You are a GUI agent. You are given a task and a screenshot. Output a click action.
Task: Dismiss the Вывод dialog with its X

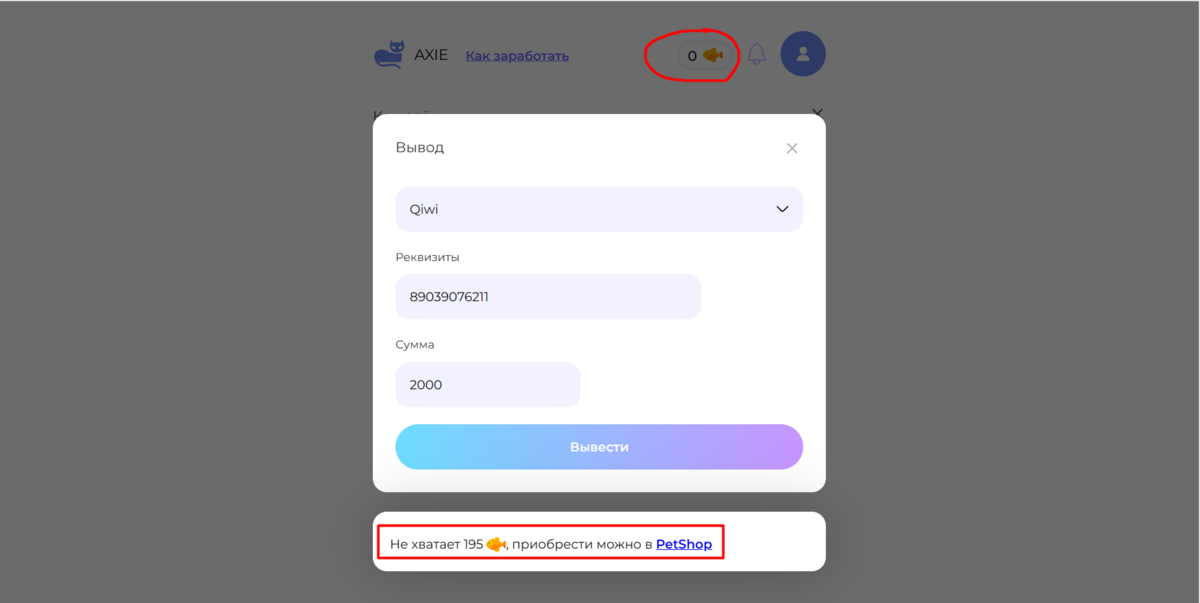pos(791,147)
